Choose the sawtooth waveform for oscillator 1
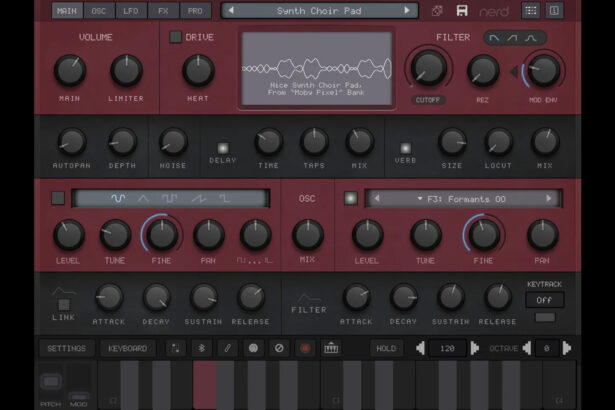This screenshot has width=615, height=410. point(198,199)
